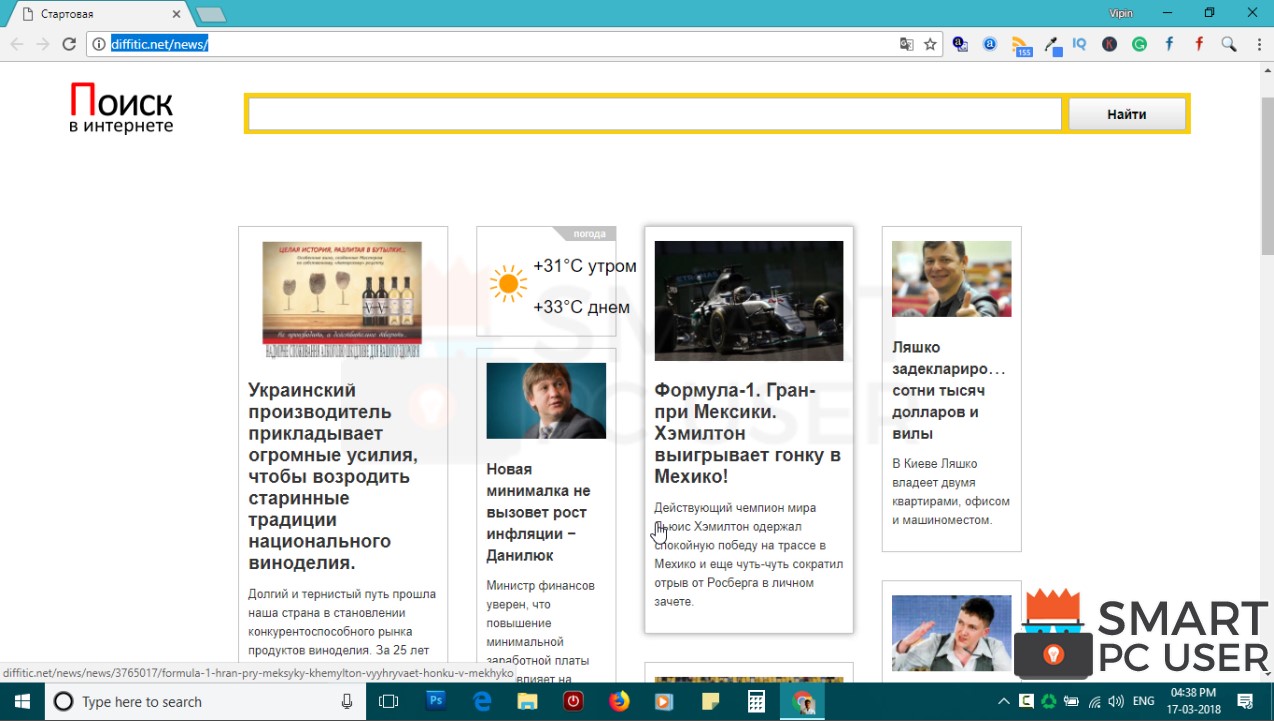1274x721 pixels.
Task: Open the Grammarly extension icon
Action: click(1139, 44)
